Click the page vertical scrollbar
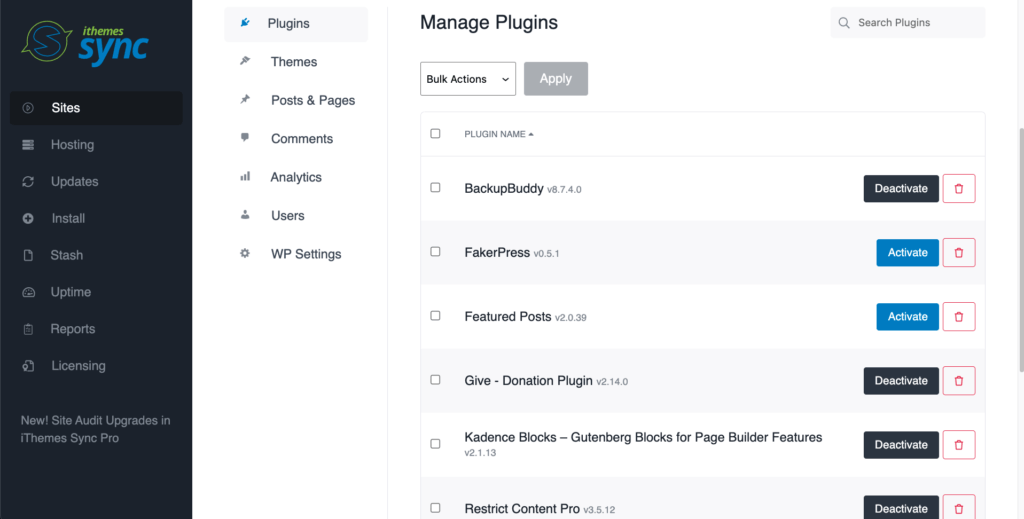1024x519 pixels. point(1020,249)
